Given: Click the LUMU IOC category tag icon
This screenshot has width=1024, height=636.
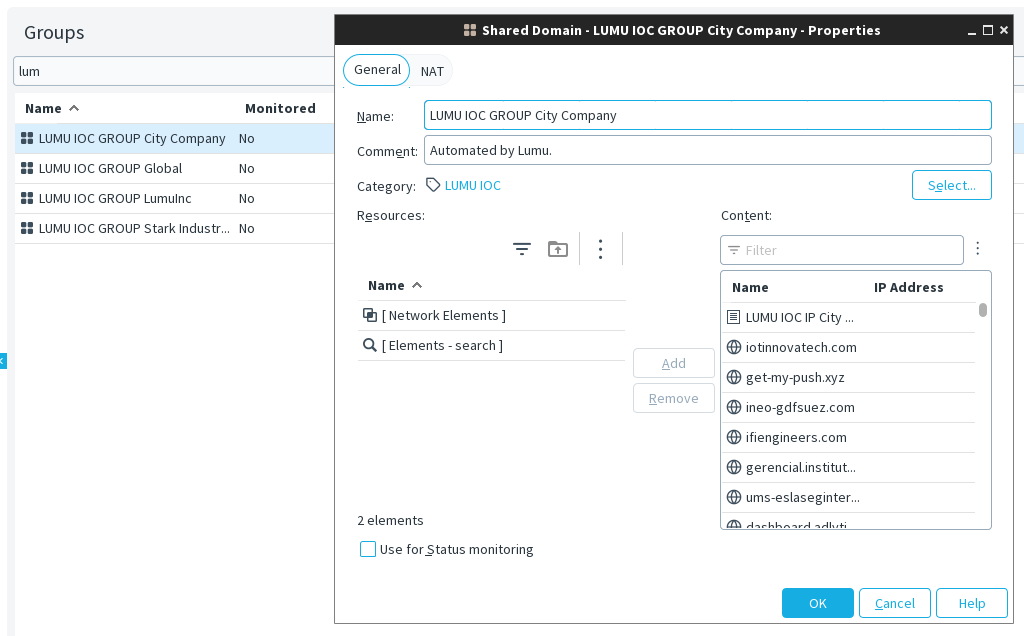Looking at the screenshot, I should click(433, 185).
